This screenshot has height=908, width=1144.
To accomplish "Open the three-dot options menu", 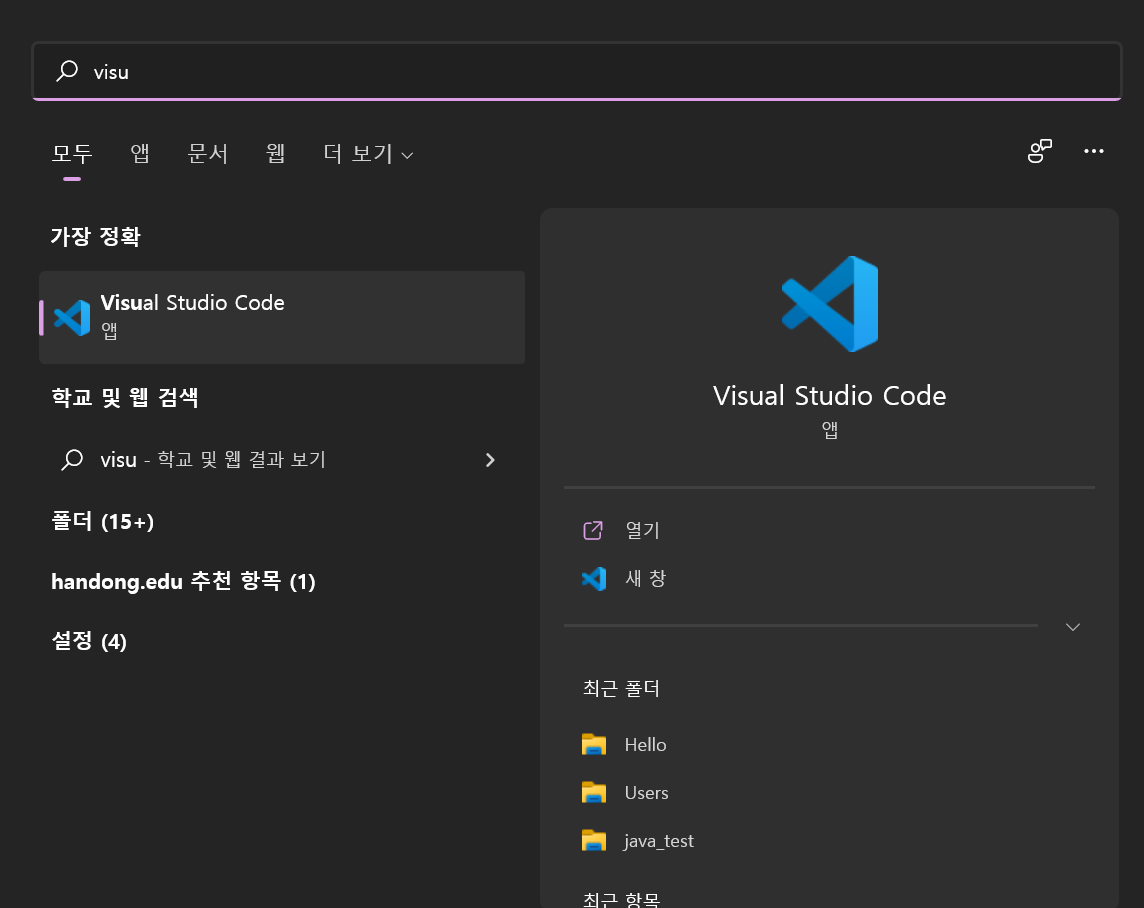I will pos(1094,151).
